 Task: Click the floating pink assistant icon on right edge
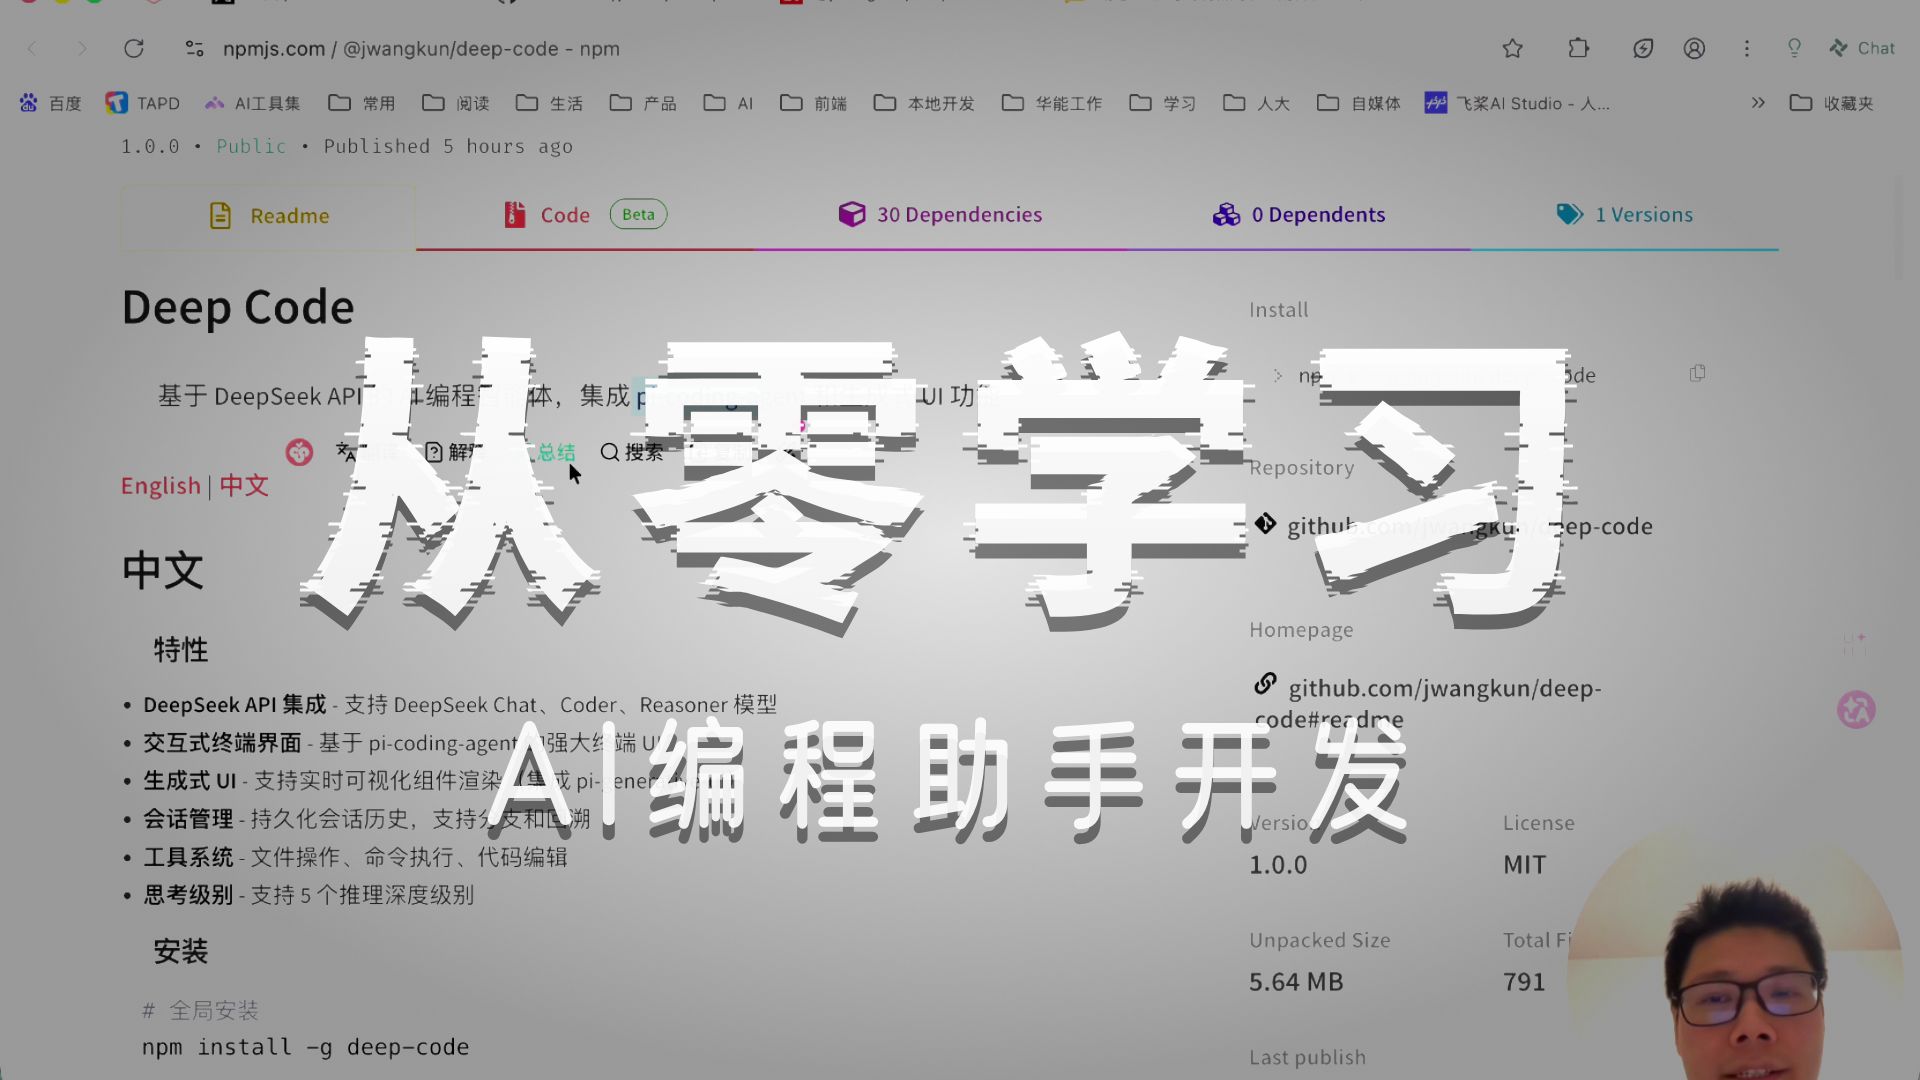tap(1856, 710)
